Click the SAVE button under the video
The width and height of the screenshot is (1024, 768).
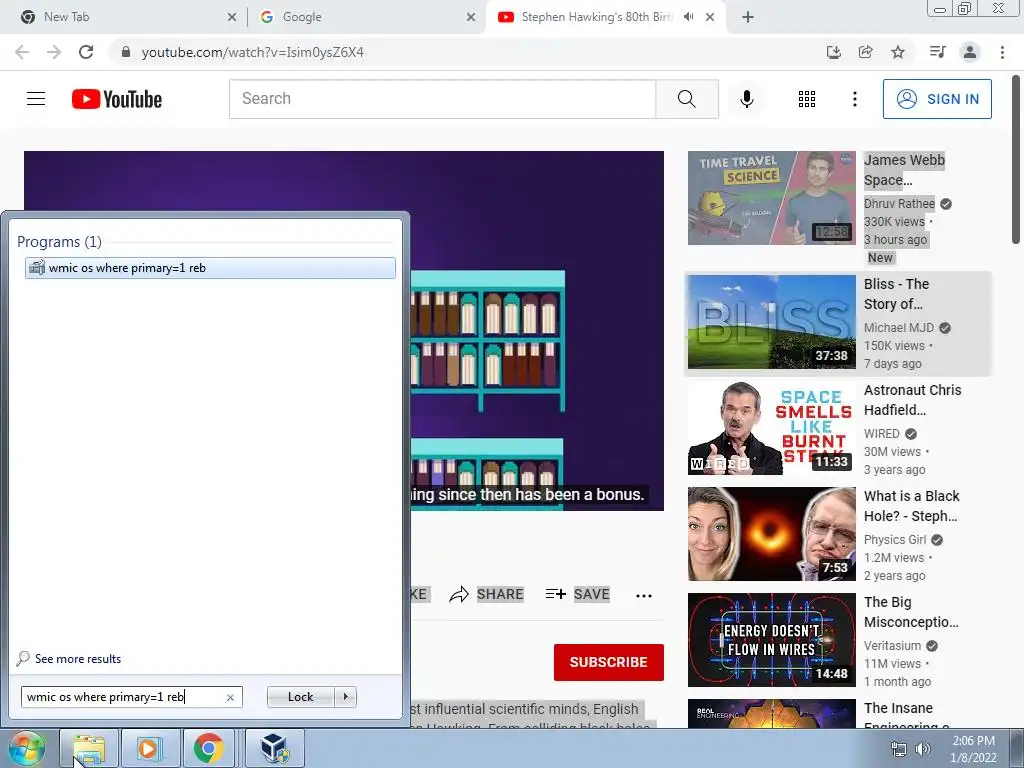coord(577,594)
